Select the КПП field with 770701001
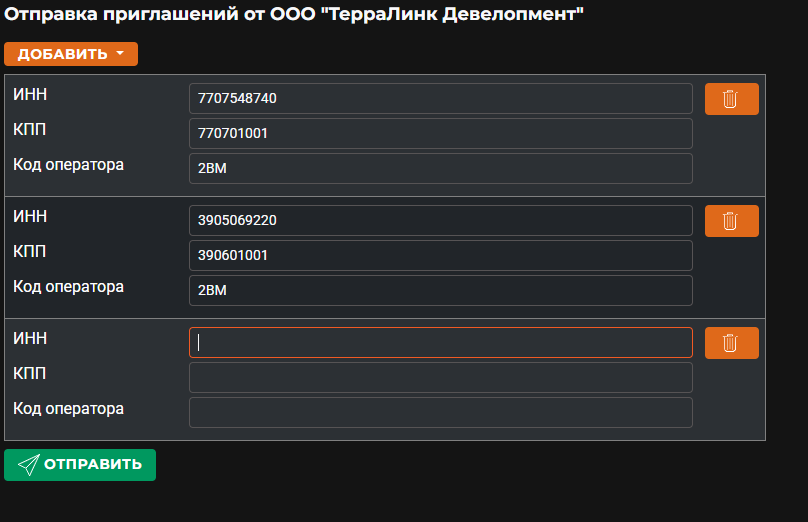 tap(441, 133)
